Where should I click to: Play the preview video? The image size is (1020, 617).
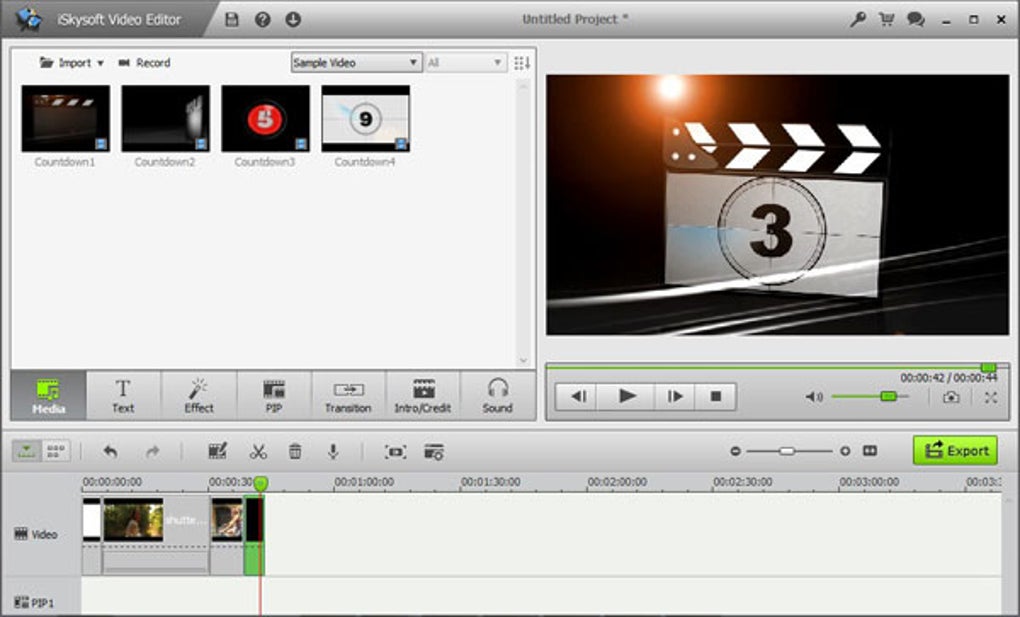tap(626, 396)
